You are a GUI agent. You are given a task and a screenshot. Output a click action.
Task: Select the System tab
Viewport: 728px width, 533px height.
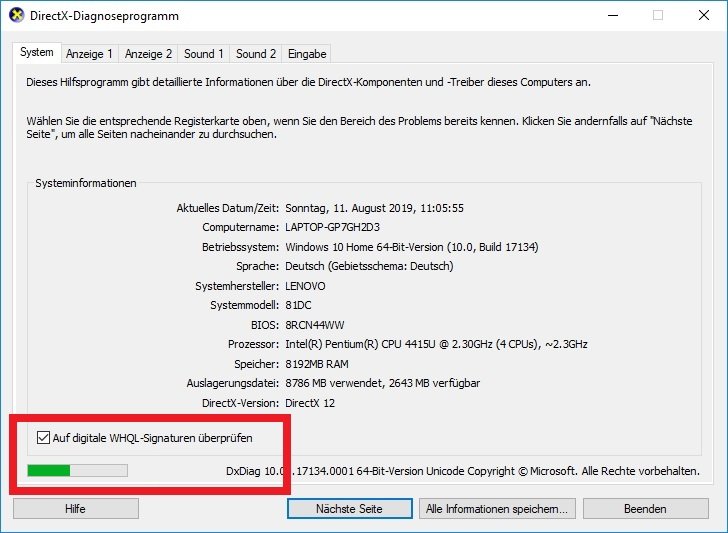pyautogui.click(x=36, y=52)
